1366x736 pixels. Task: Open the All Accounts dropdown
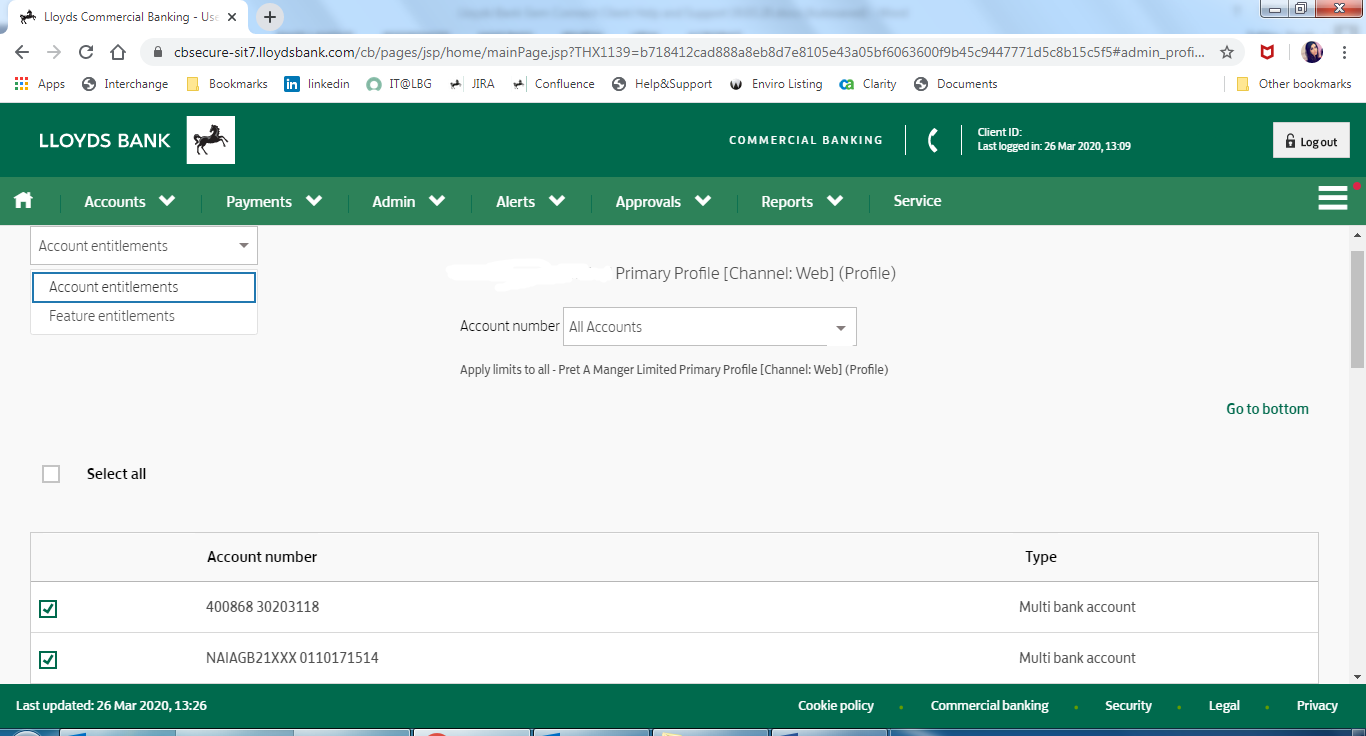[x=710, y=327]
